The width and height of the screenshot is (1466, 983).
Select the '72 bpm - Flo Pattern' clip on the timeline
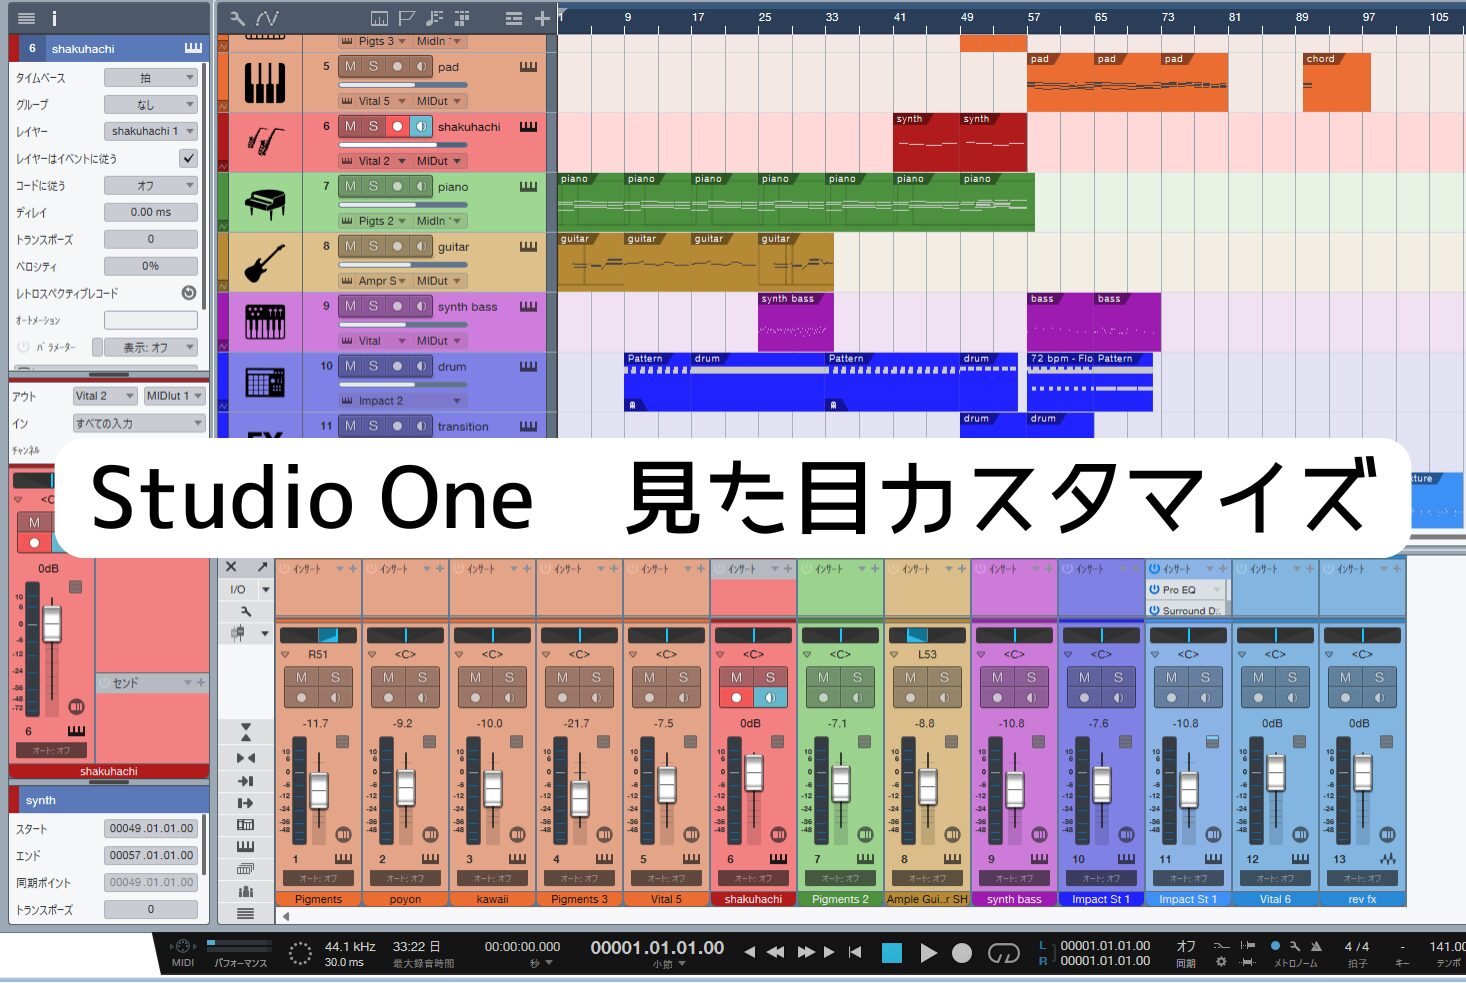[1090, 382]
